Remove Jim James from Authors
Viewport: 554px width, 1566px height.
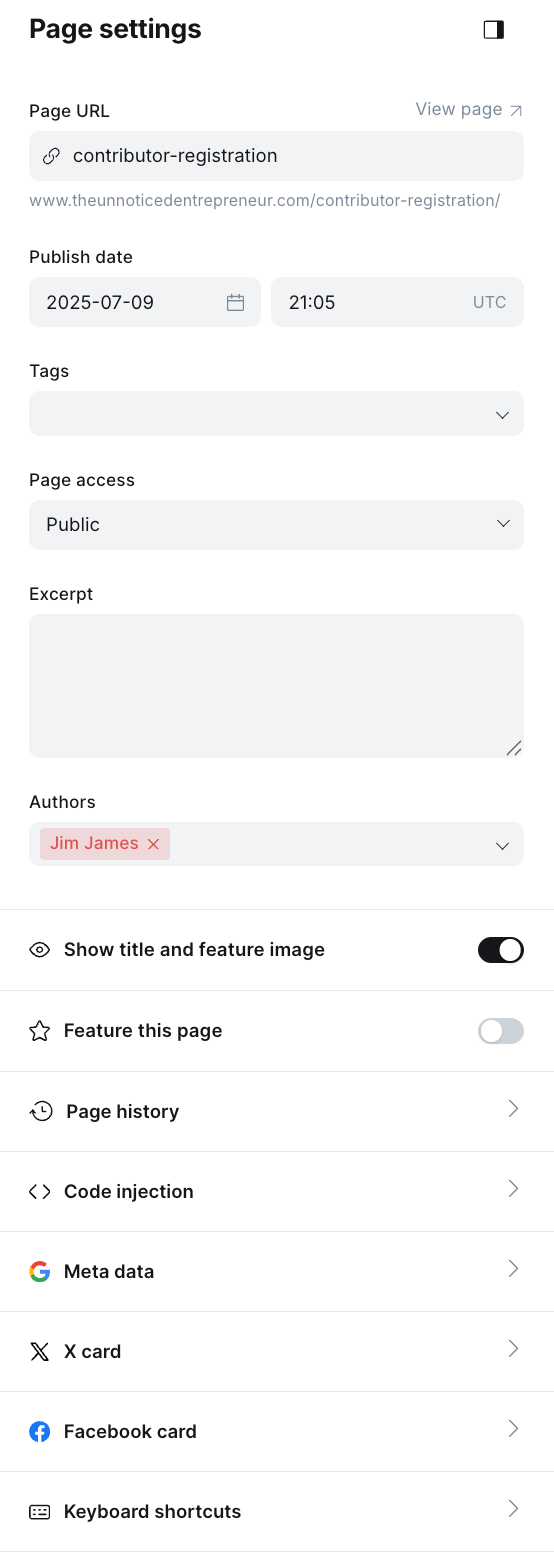(x=153, y=844)
